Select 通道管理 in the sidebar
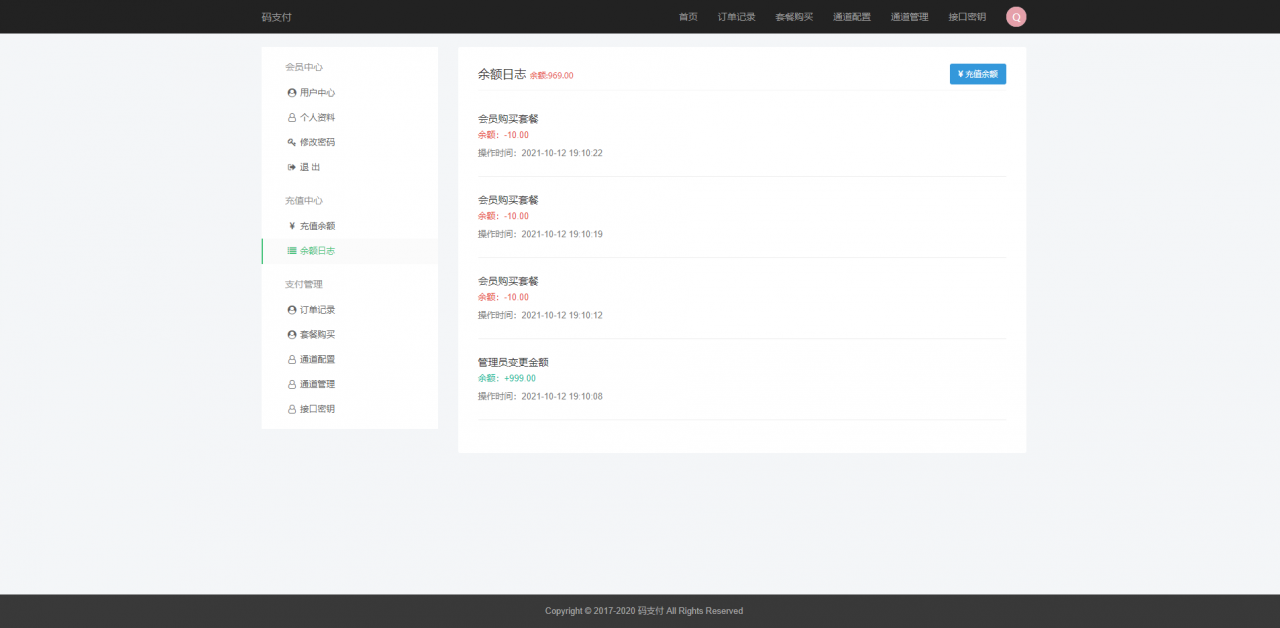 pyautogui.click(x=317, y=383)
